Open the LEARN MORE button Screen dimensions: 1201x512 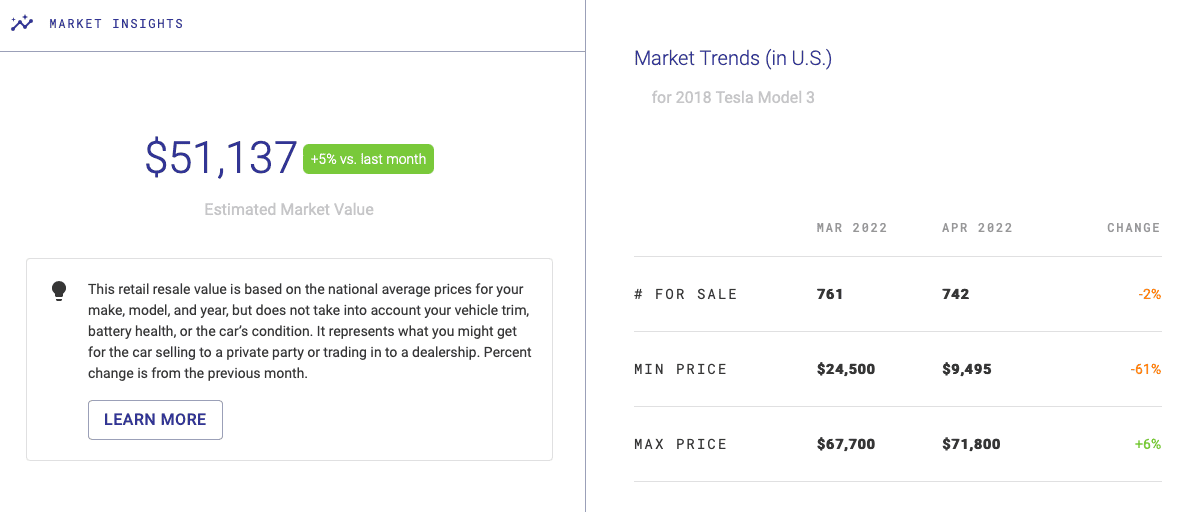155,420
